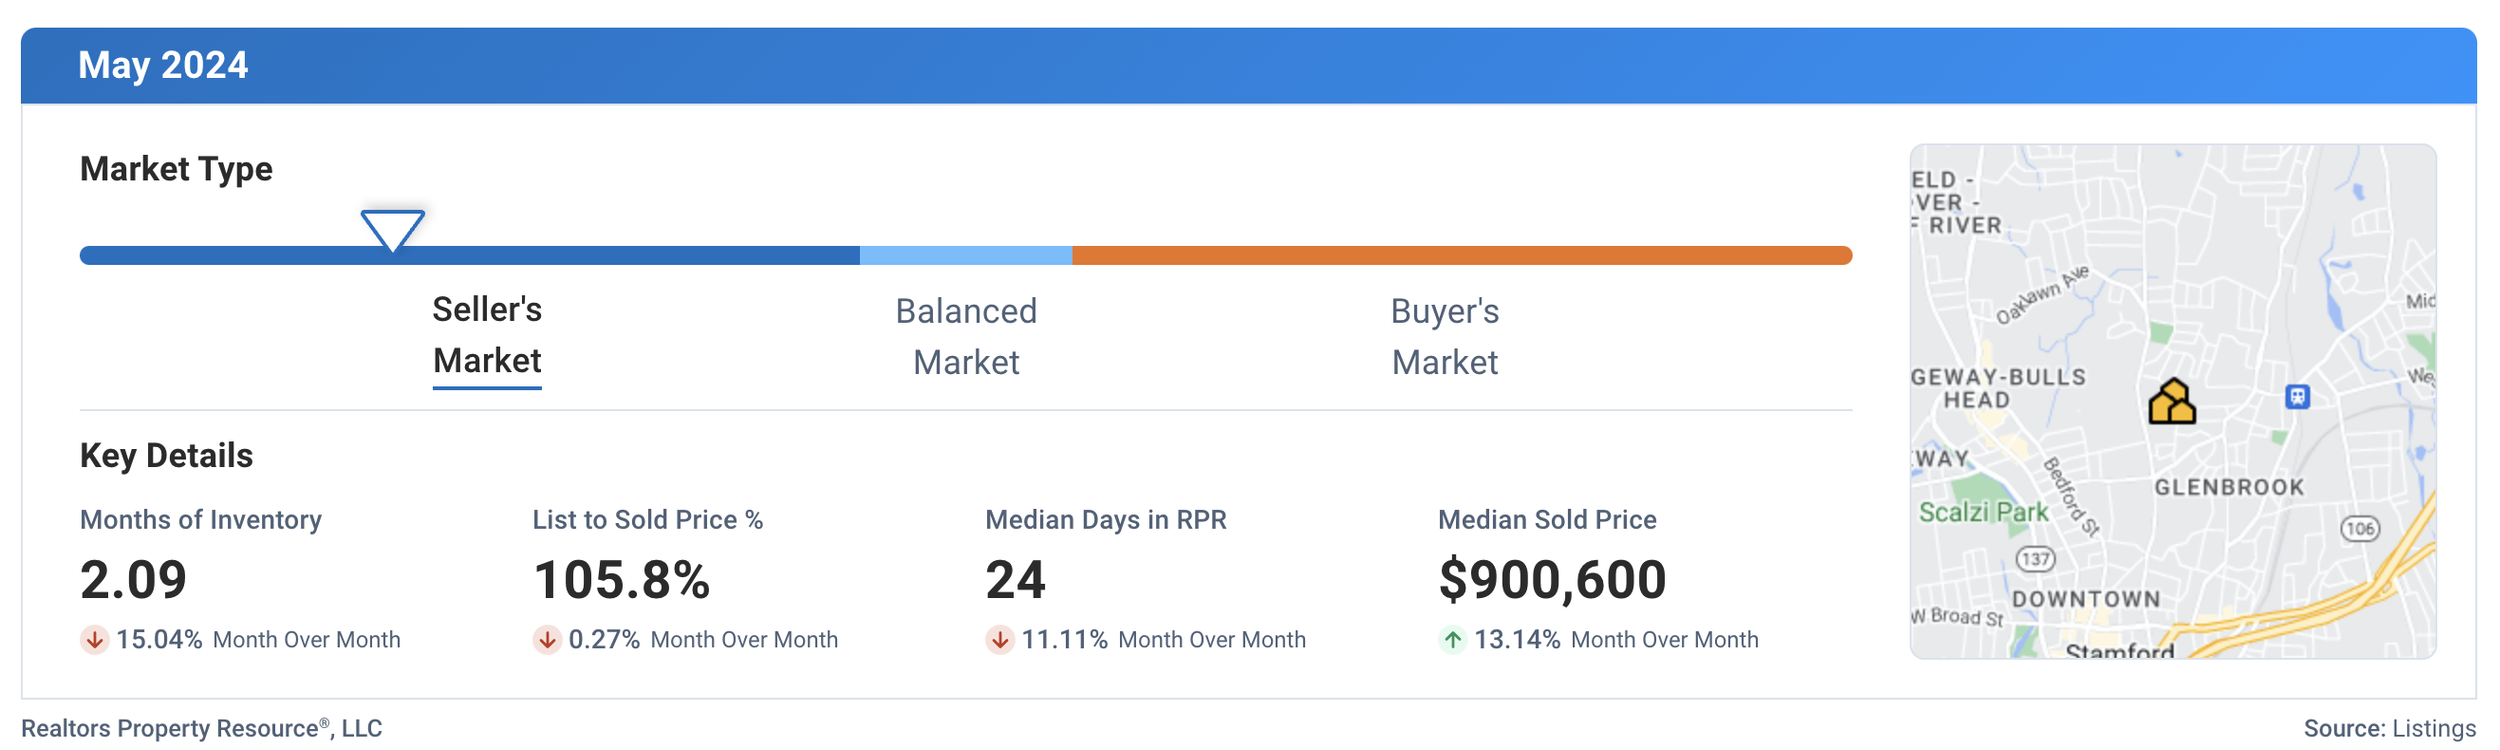This screenshot has width=2500, height=750.
Task: Click the yellow house marker on map
Action: click(2171, 402)
